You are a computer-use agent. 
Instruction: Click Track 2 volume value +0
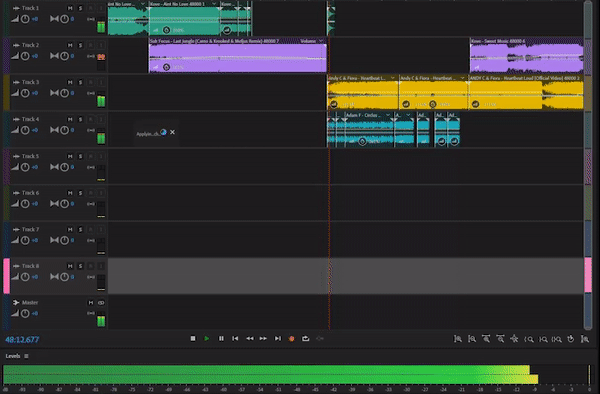[35, 56]
